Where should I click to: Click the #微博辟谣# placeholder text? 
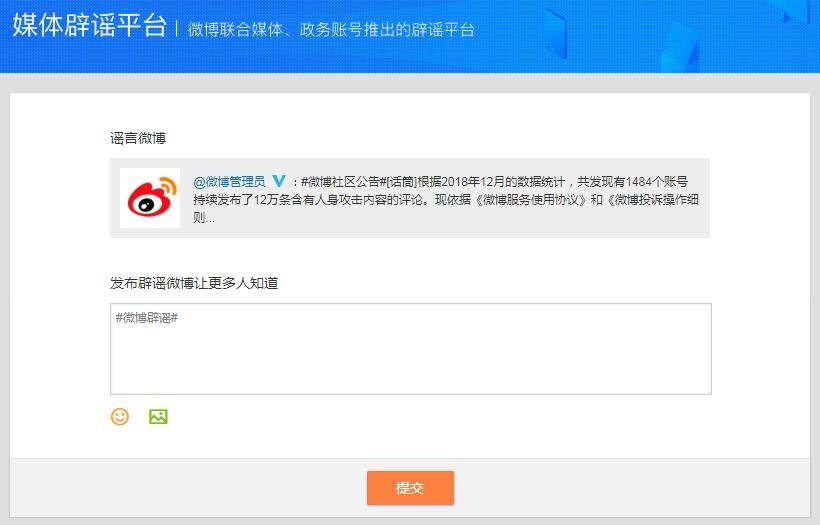tap(146, 318)
